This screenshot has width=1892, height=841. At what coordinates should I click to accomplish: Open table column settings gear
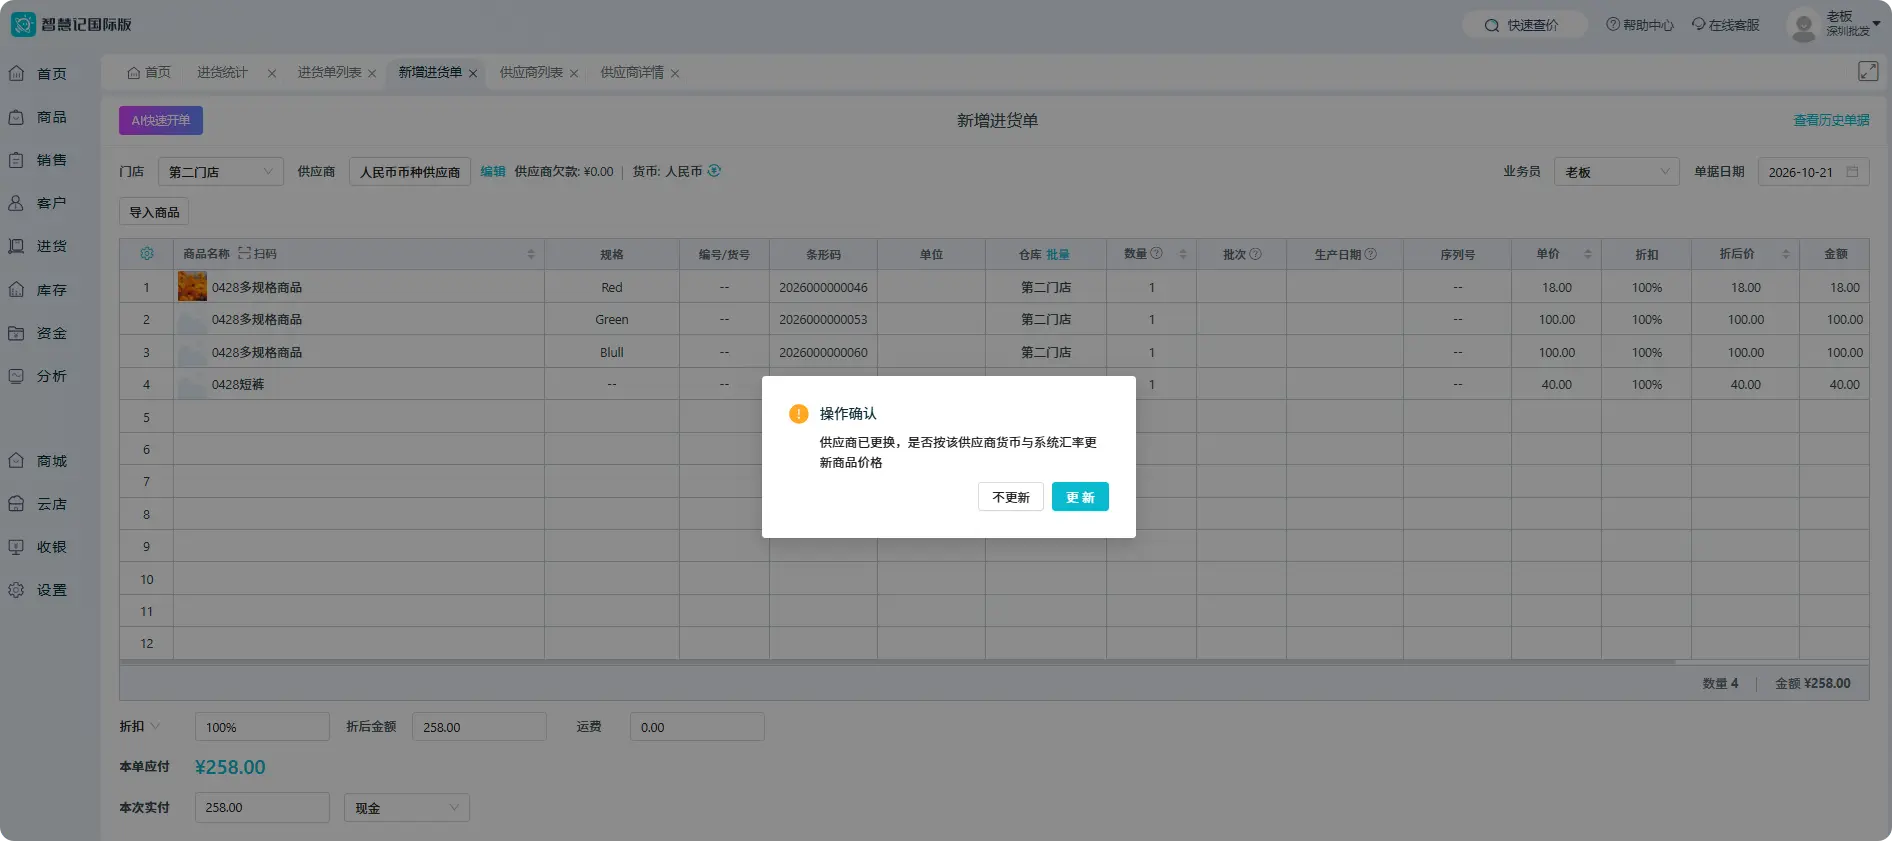pos(147,254)
